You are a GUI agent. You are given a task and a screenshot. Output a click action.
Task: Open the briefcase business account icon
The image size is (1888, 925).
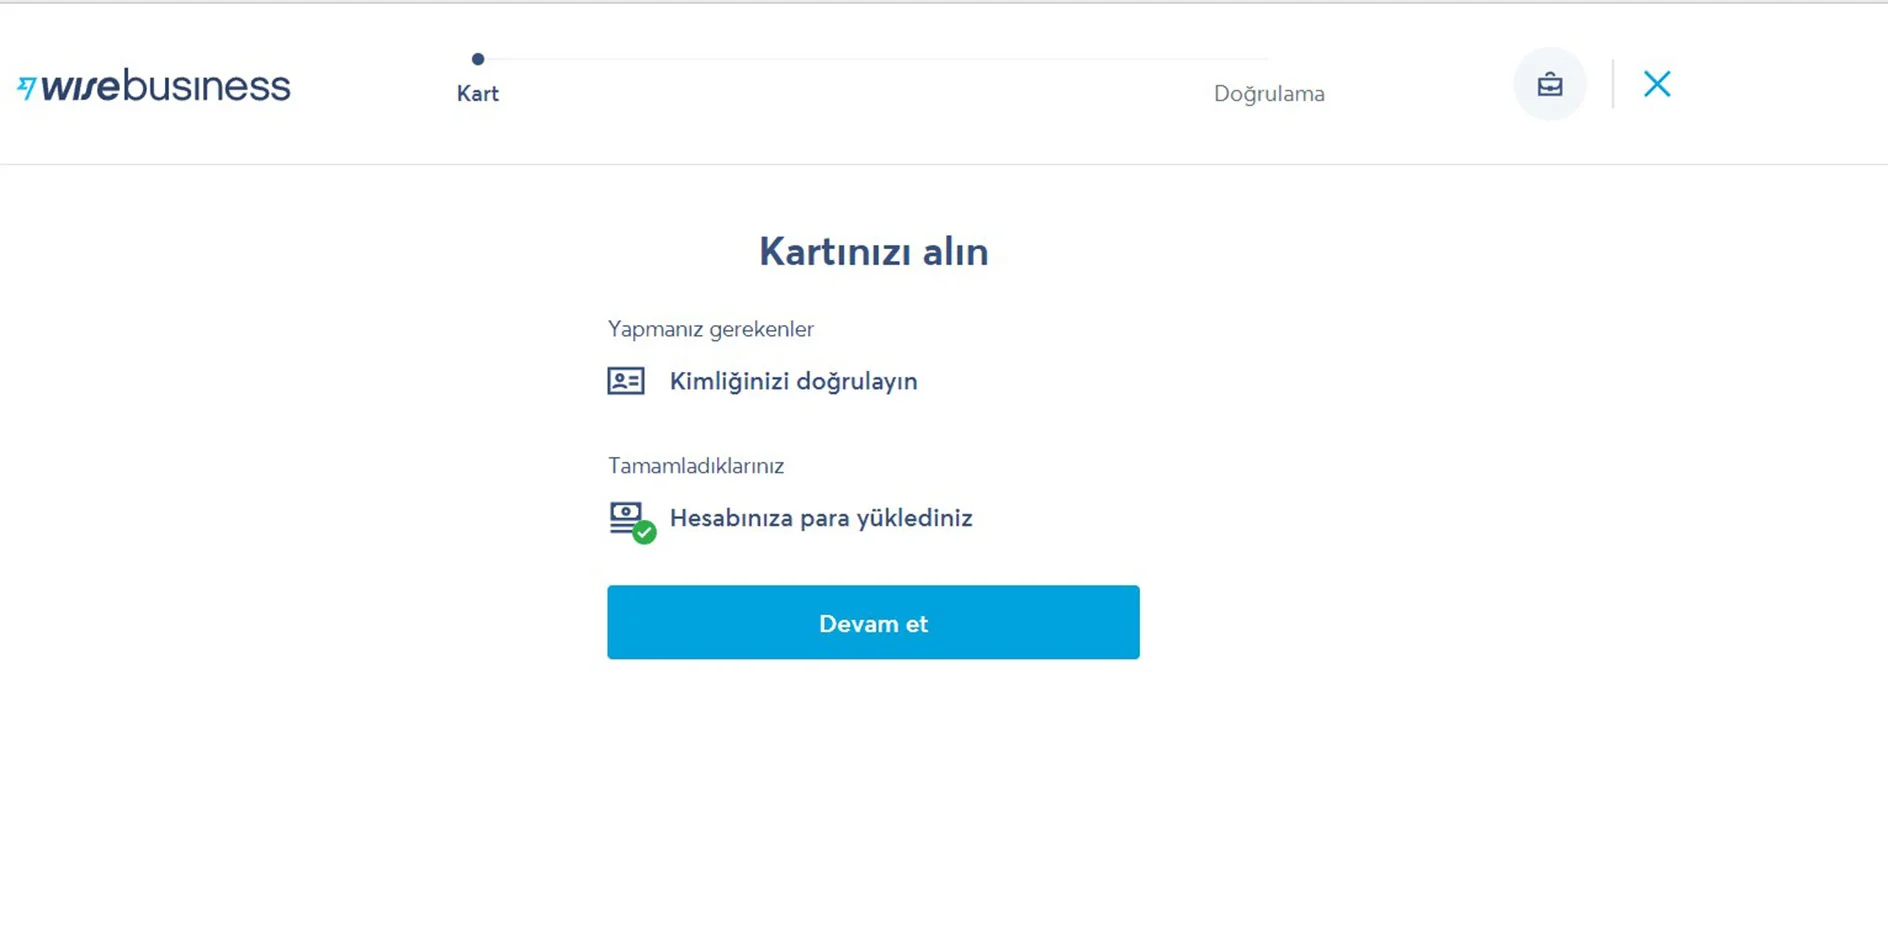[x=1549, y=84]
